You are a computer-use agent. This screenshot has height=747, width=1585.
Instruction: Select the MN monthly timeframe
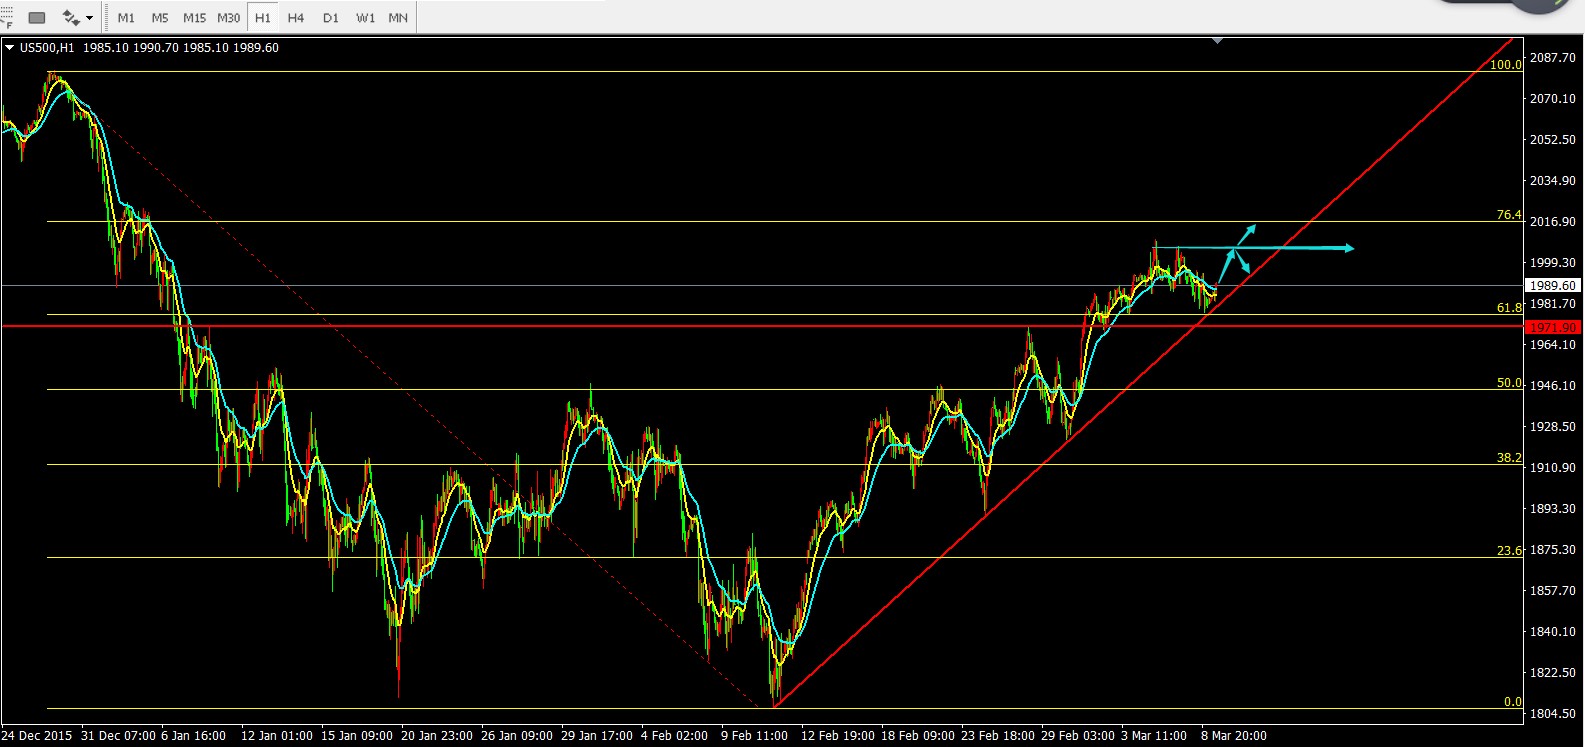coord(398,18)
